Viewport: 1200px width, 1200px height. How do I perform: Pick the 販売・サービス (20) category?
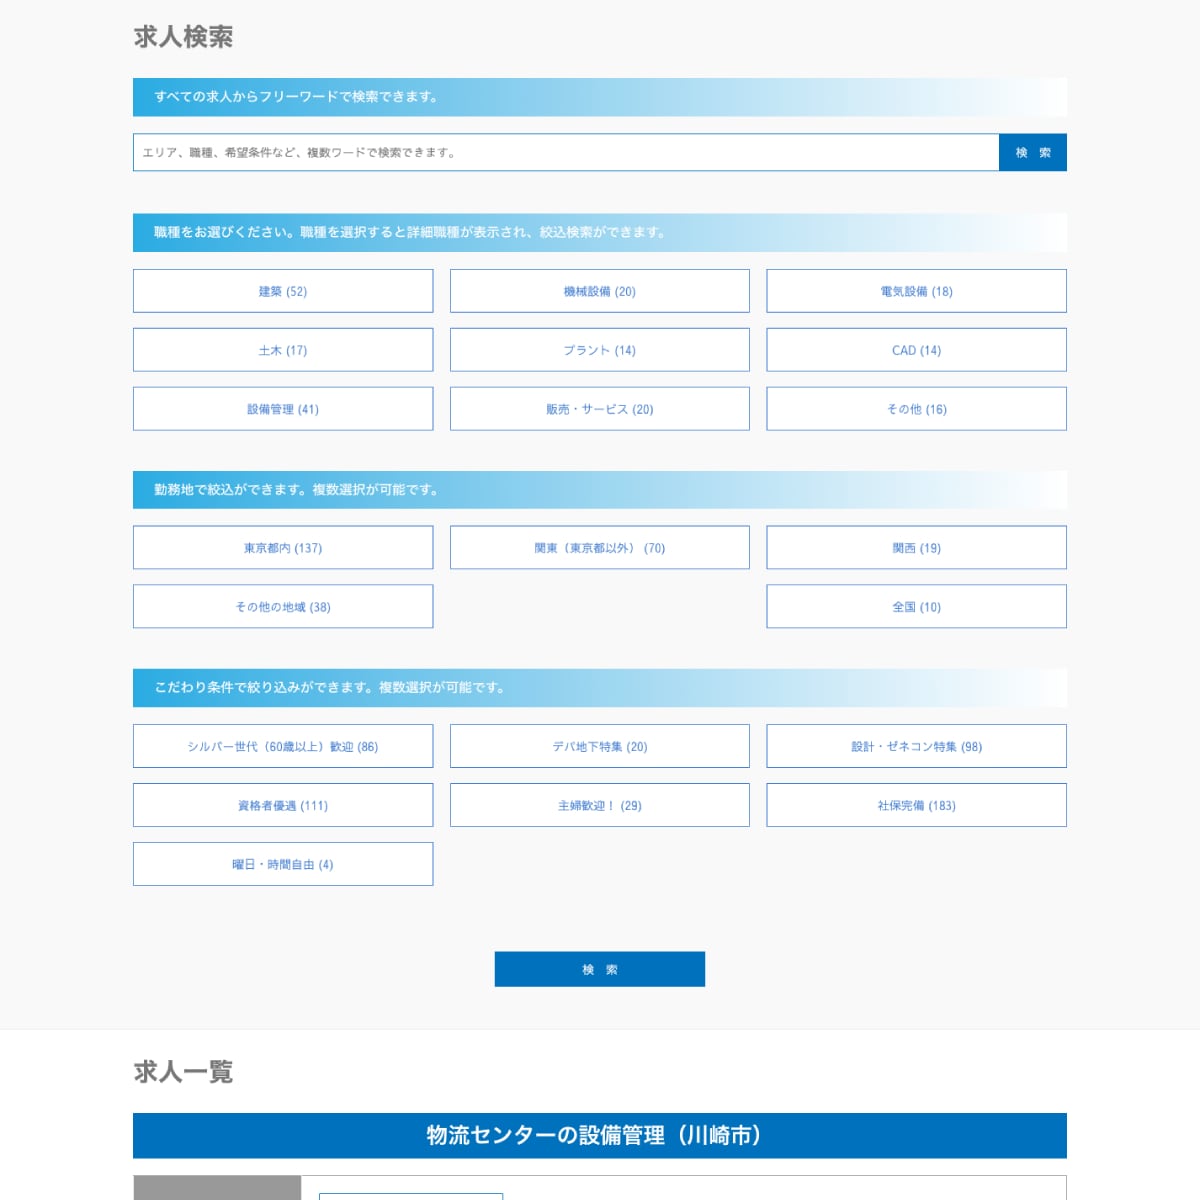pos(600,409)
